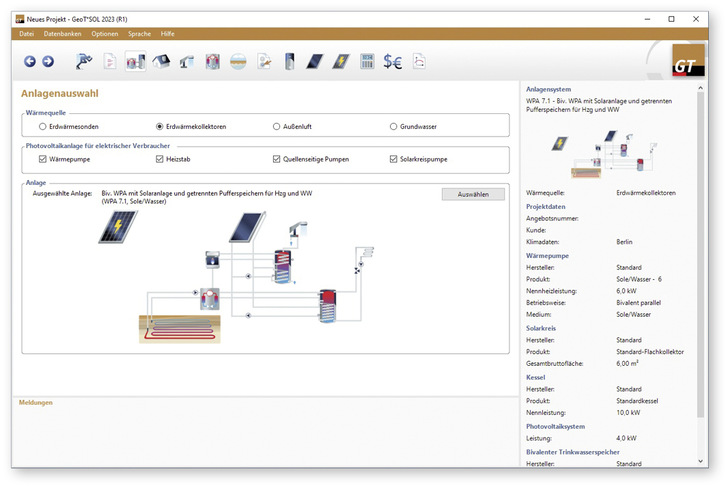Open the building house icon in toolbar
The image size is (728, 488).
click(160, 62)
